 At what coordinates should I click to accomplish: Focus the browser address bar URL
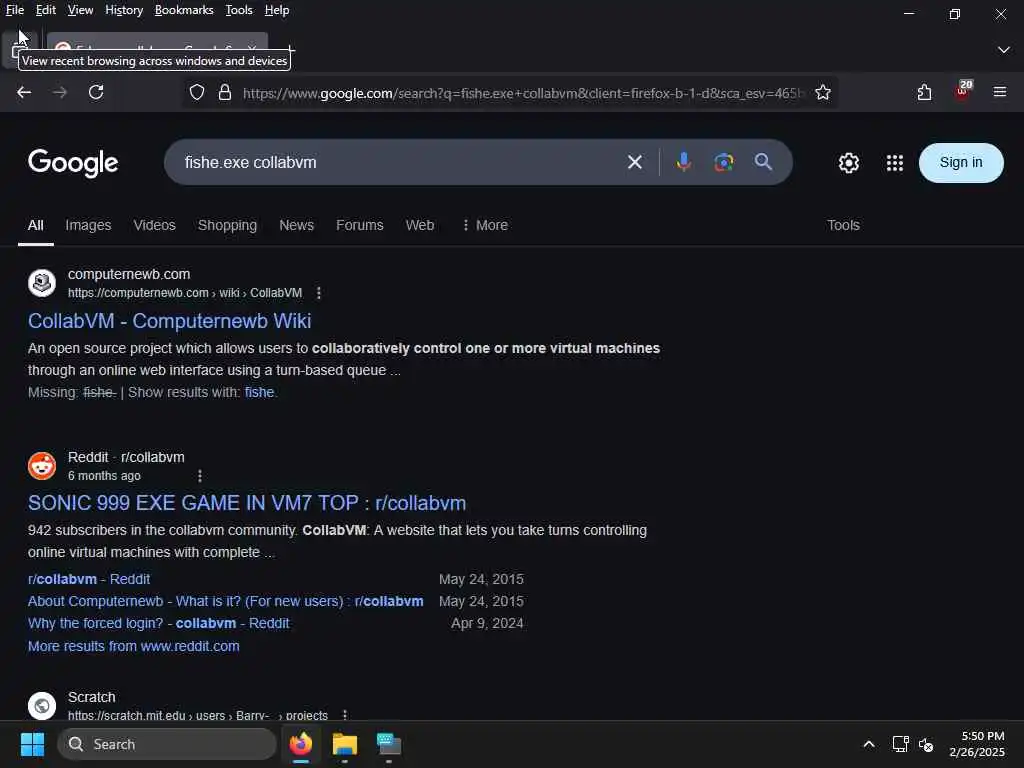[x=522, y=93]
